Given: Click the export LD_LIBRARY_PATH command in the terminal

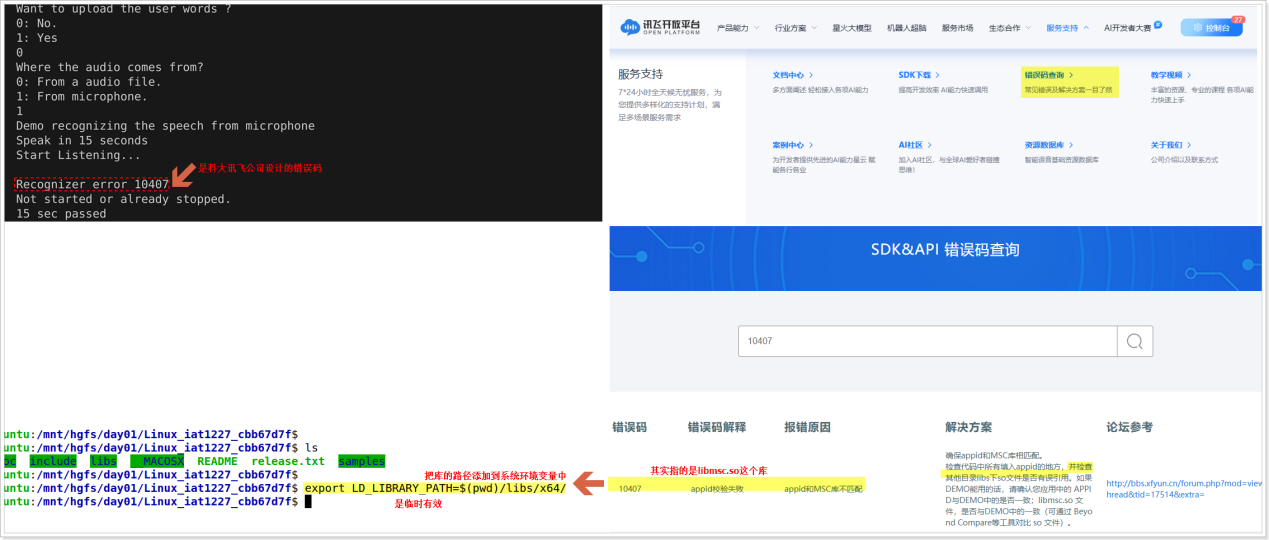Looking at the screenshot, I should tap(435, 488).
